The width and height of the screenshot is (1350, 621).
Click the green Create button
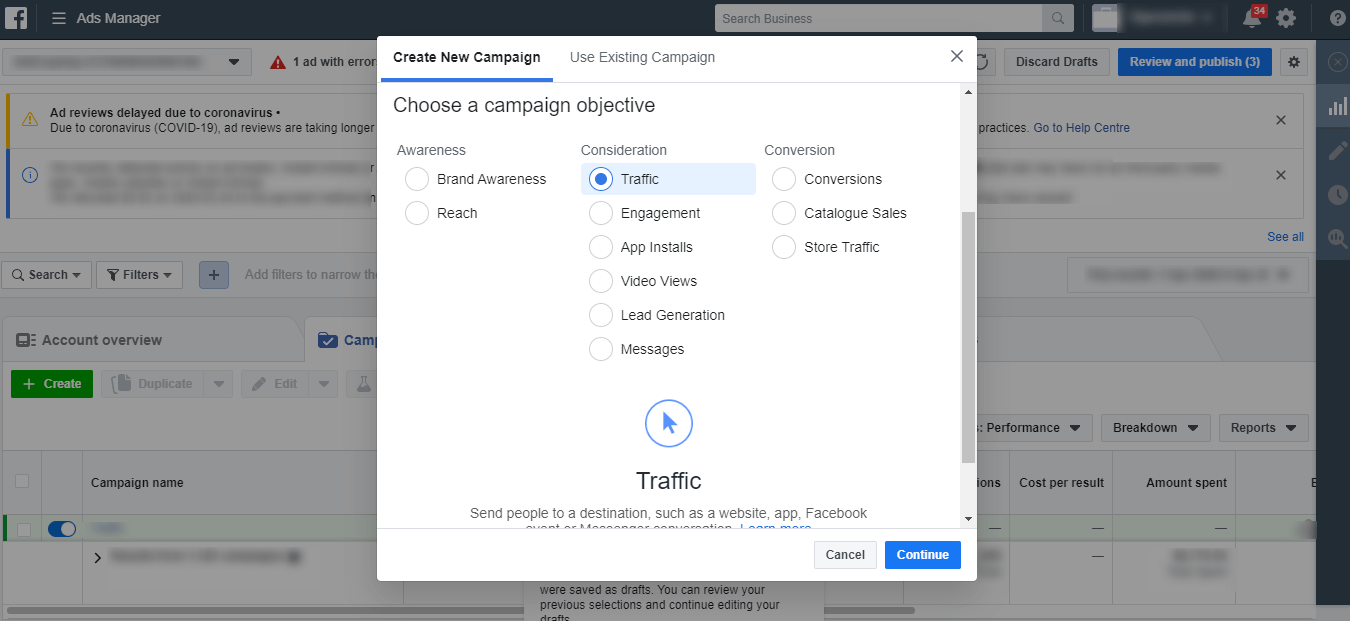point(52,384)
